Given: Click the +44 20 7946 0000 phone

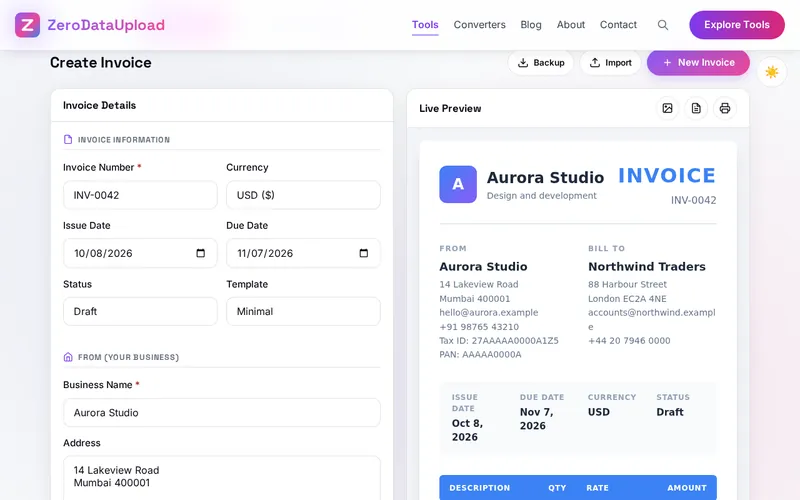Looking at the screenshot, I should [629, 340].
